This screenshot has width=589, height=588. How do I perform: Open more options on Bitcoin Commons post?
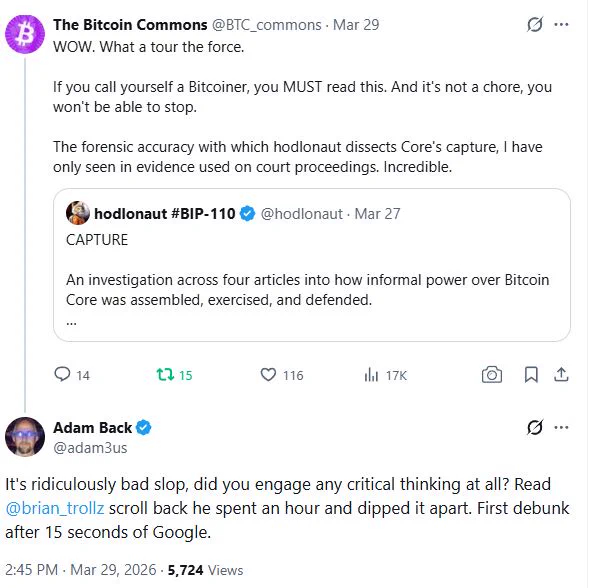[x=561, y=25]
